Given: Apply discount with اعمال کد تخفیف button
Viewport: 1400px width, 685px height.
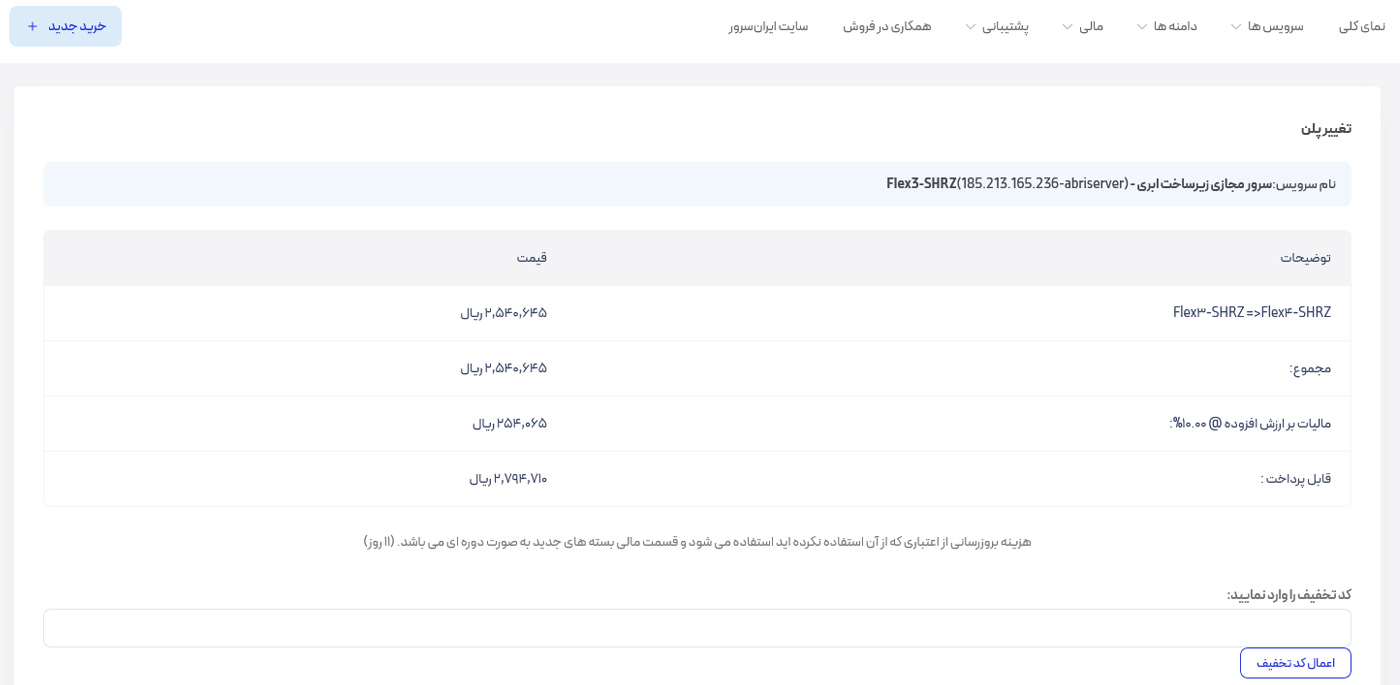Looking at the screenshot, I should [1295, 663].
